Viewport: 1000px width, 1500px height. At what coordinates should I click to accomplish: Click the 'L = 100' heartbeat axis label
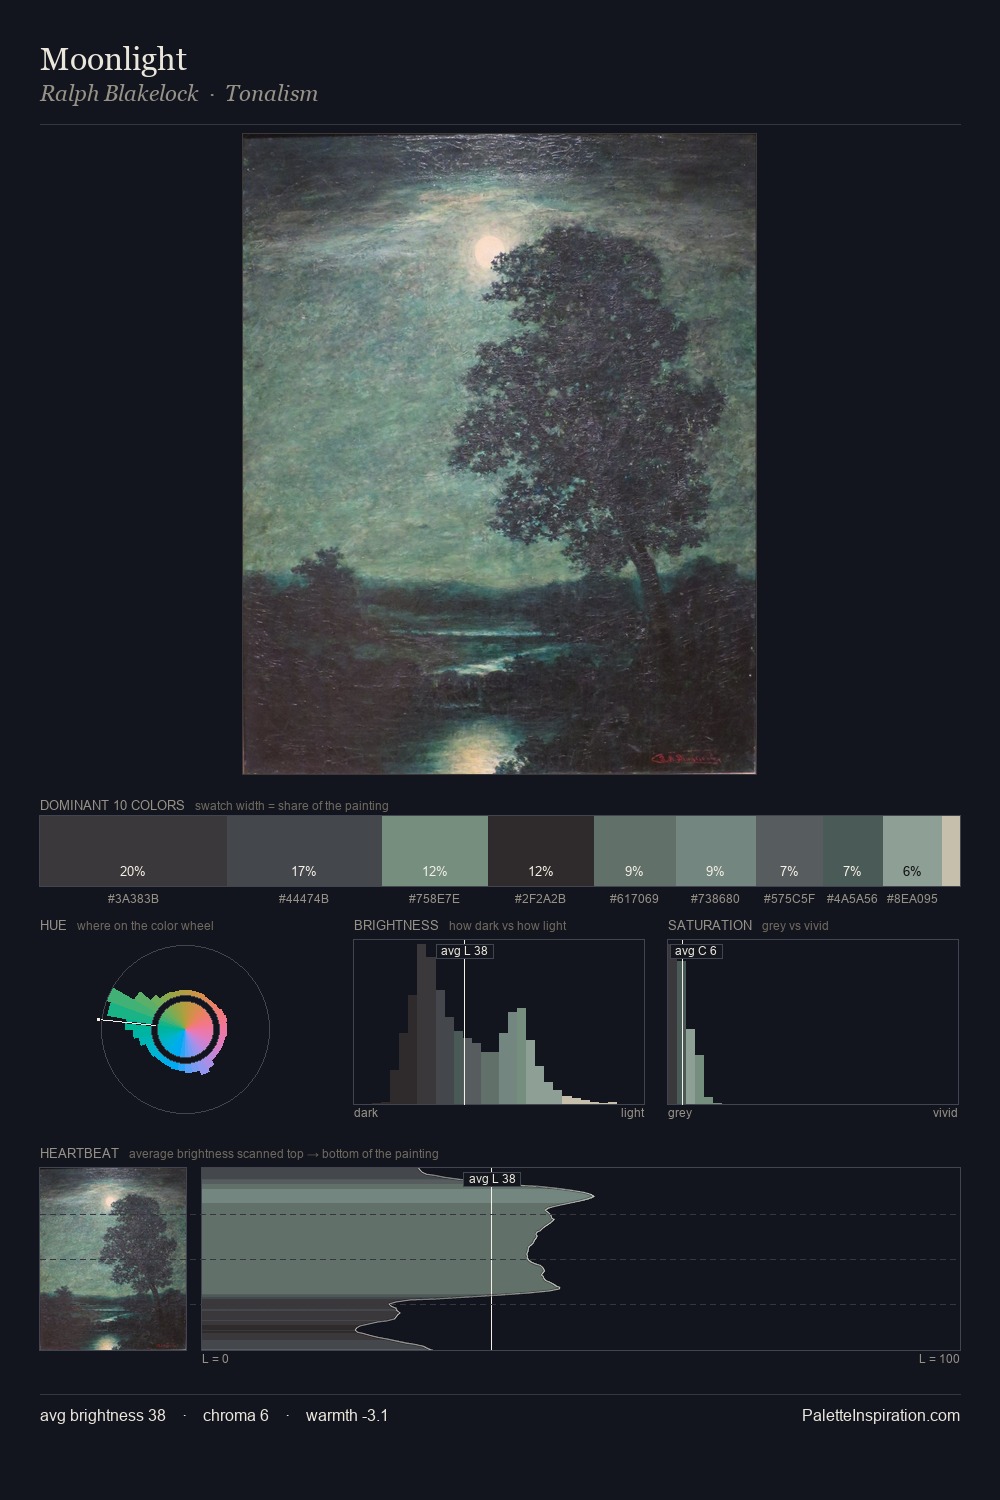tap(939, 1359)
